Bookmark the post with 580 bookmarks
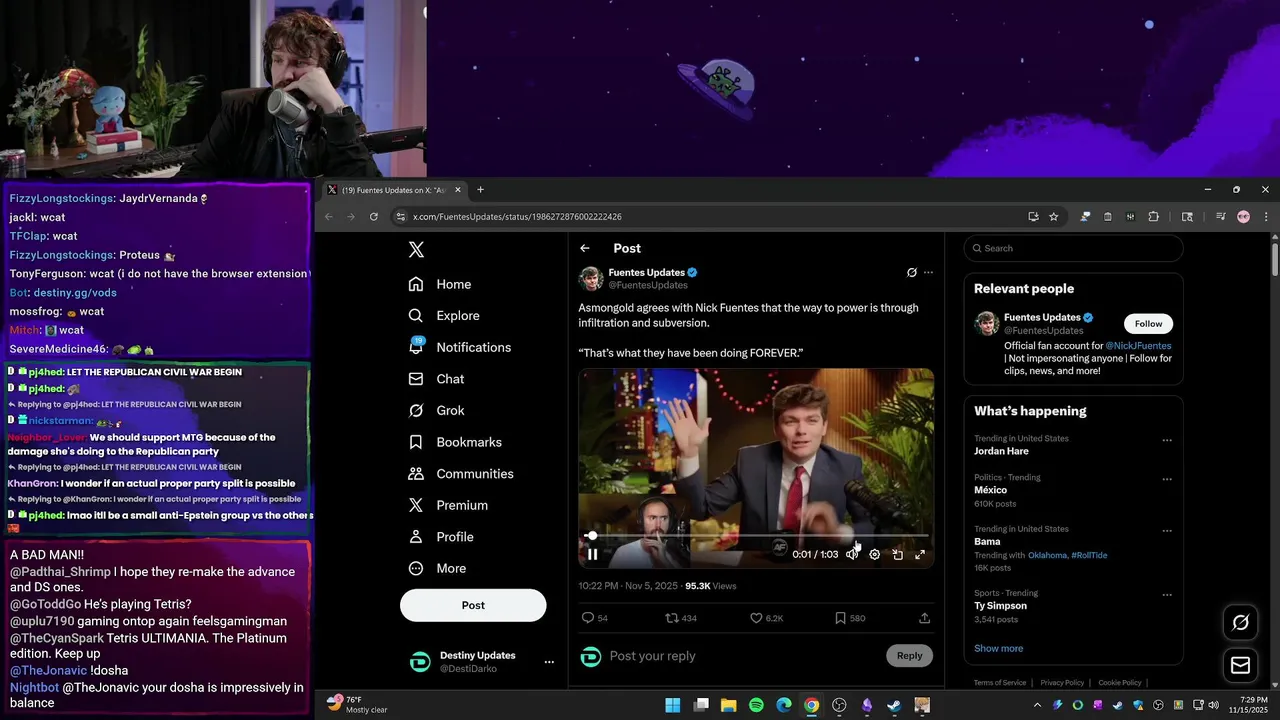Screen dimensions: 1280x720 click(841, 618)
